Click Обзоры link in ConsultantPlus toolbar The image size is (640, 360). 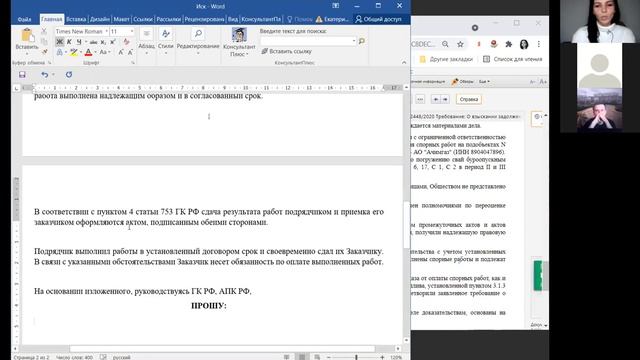pos(463,82)
